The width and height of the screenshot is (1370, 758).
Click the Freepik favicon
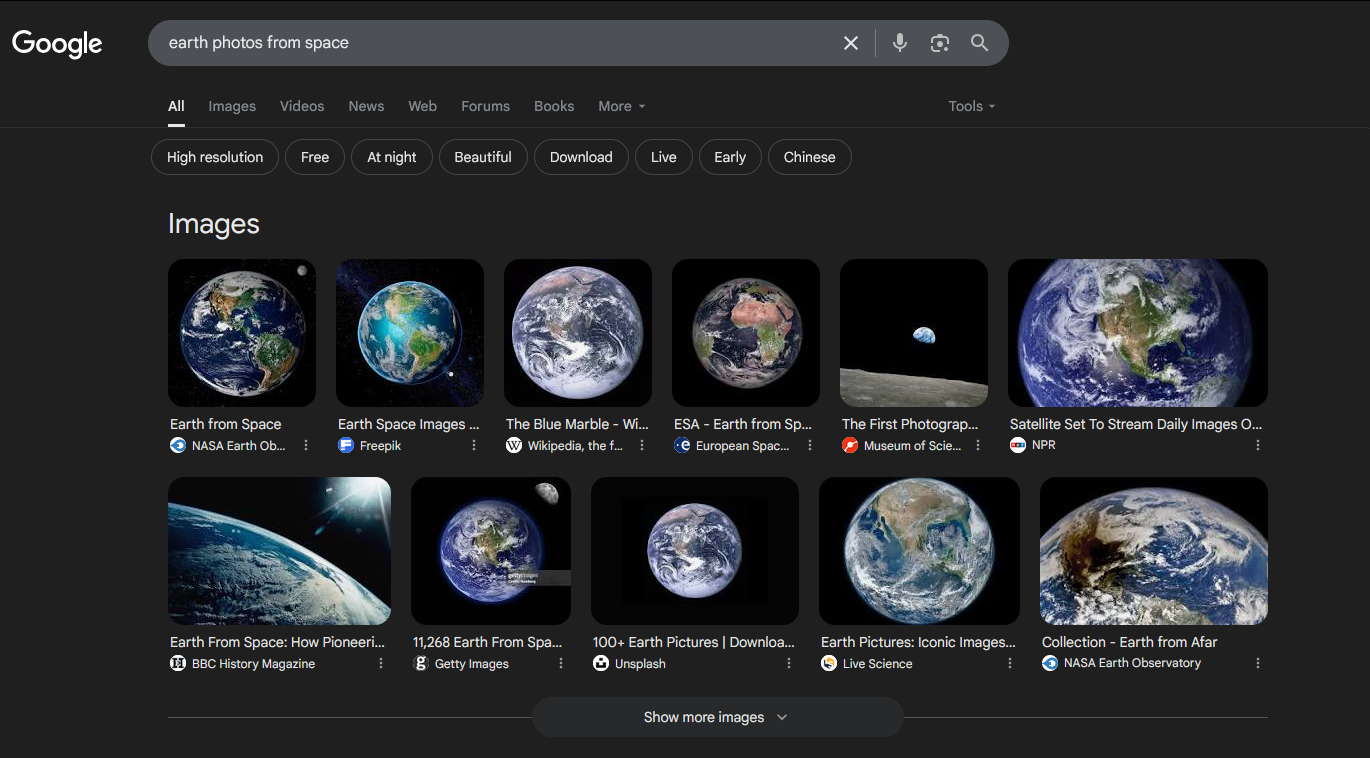point(346,446)
